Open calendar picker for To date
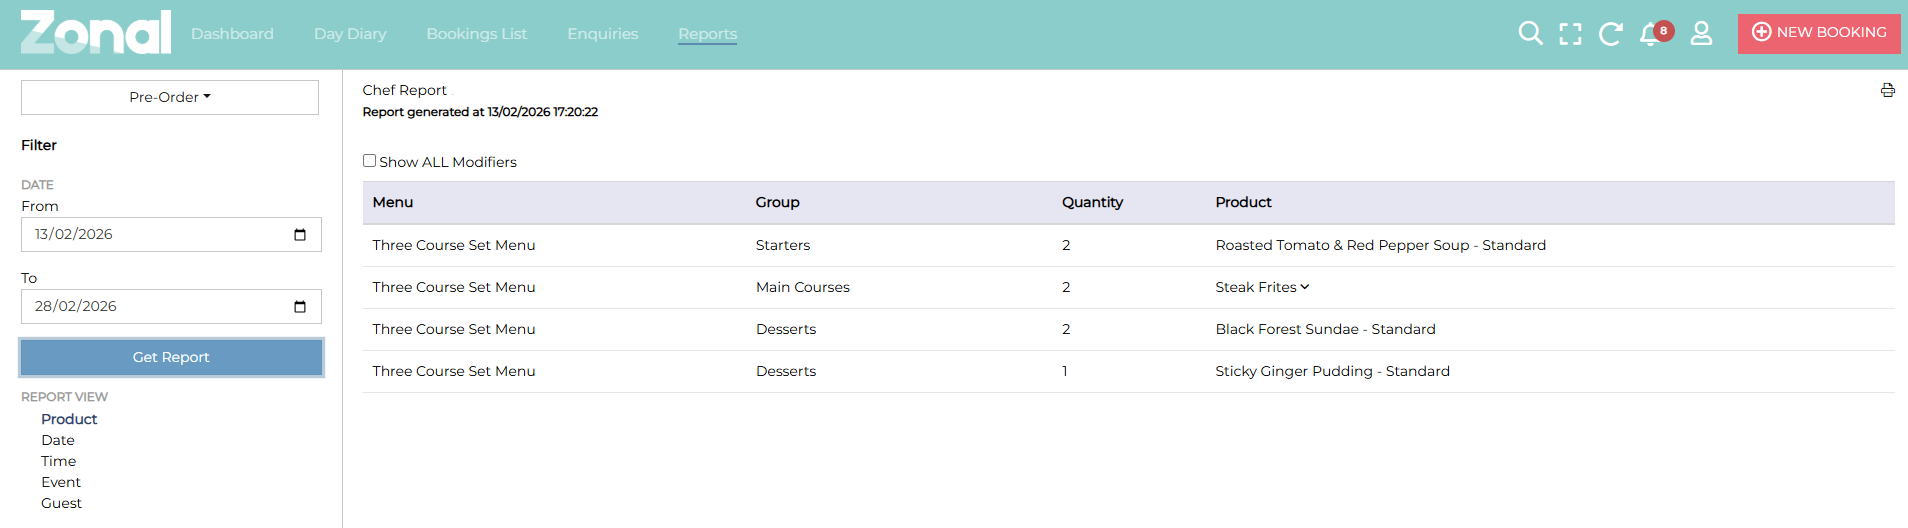 [300, 307]
